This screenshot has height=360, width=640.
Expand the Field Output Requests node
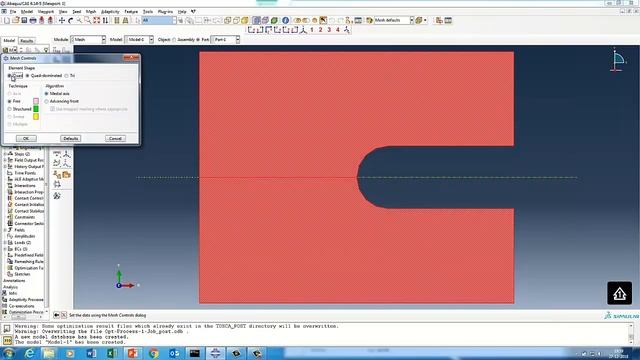tap(5, 160)
